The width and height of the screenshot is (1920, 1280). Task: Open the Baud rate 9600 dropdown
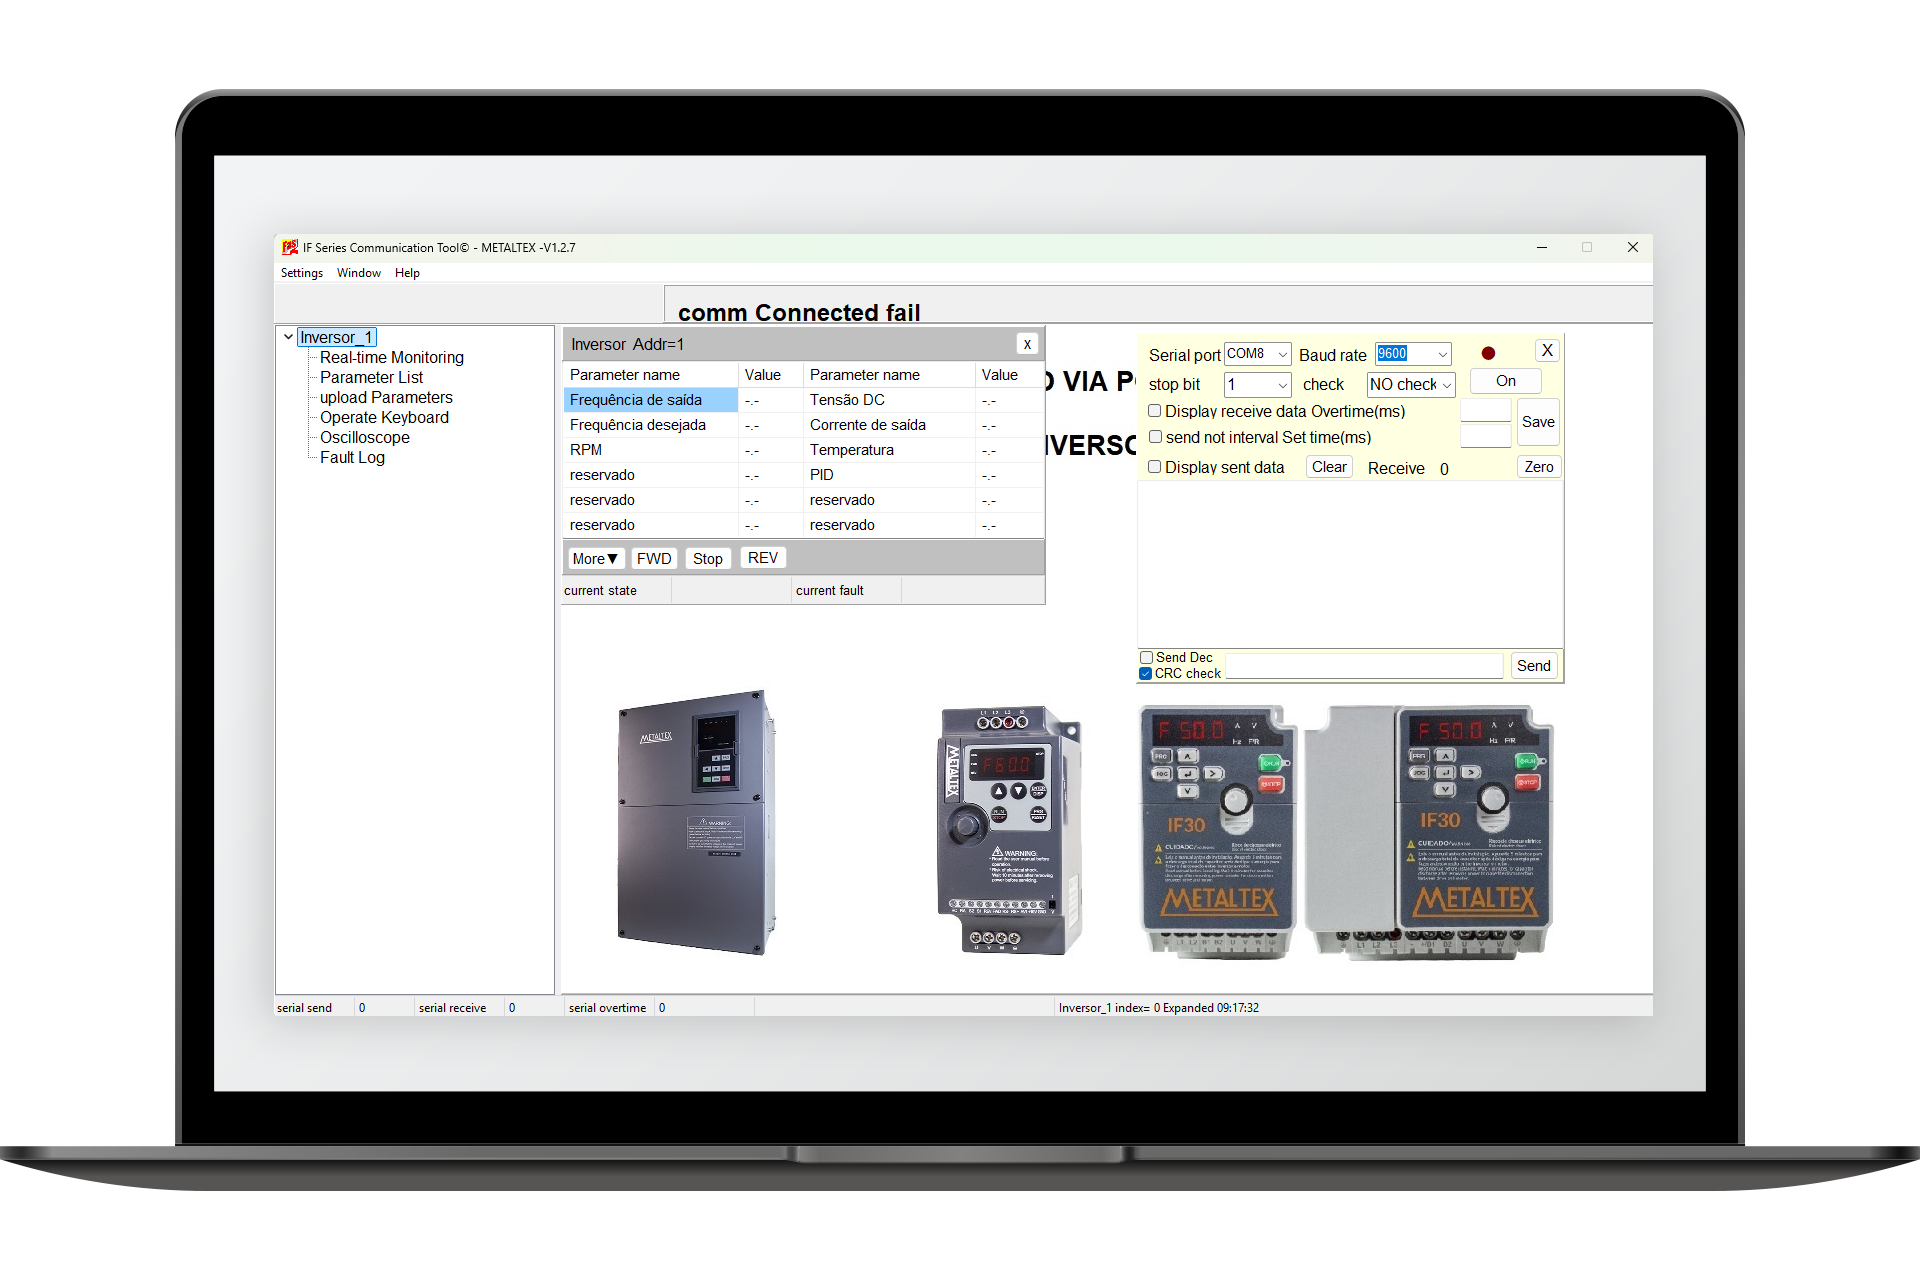(1413, 354)
